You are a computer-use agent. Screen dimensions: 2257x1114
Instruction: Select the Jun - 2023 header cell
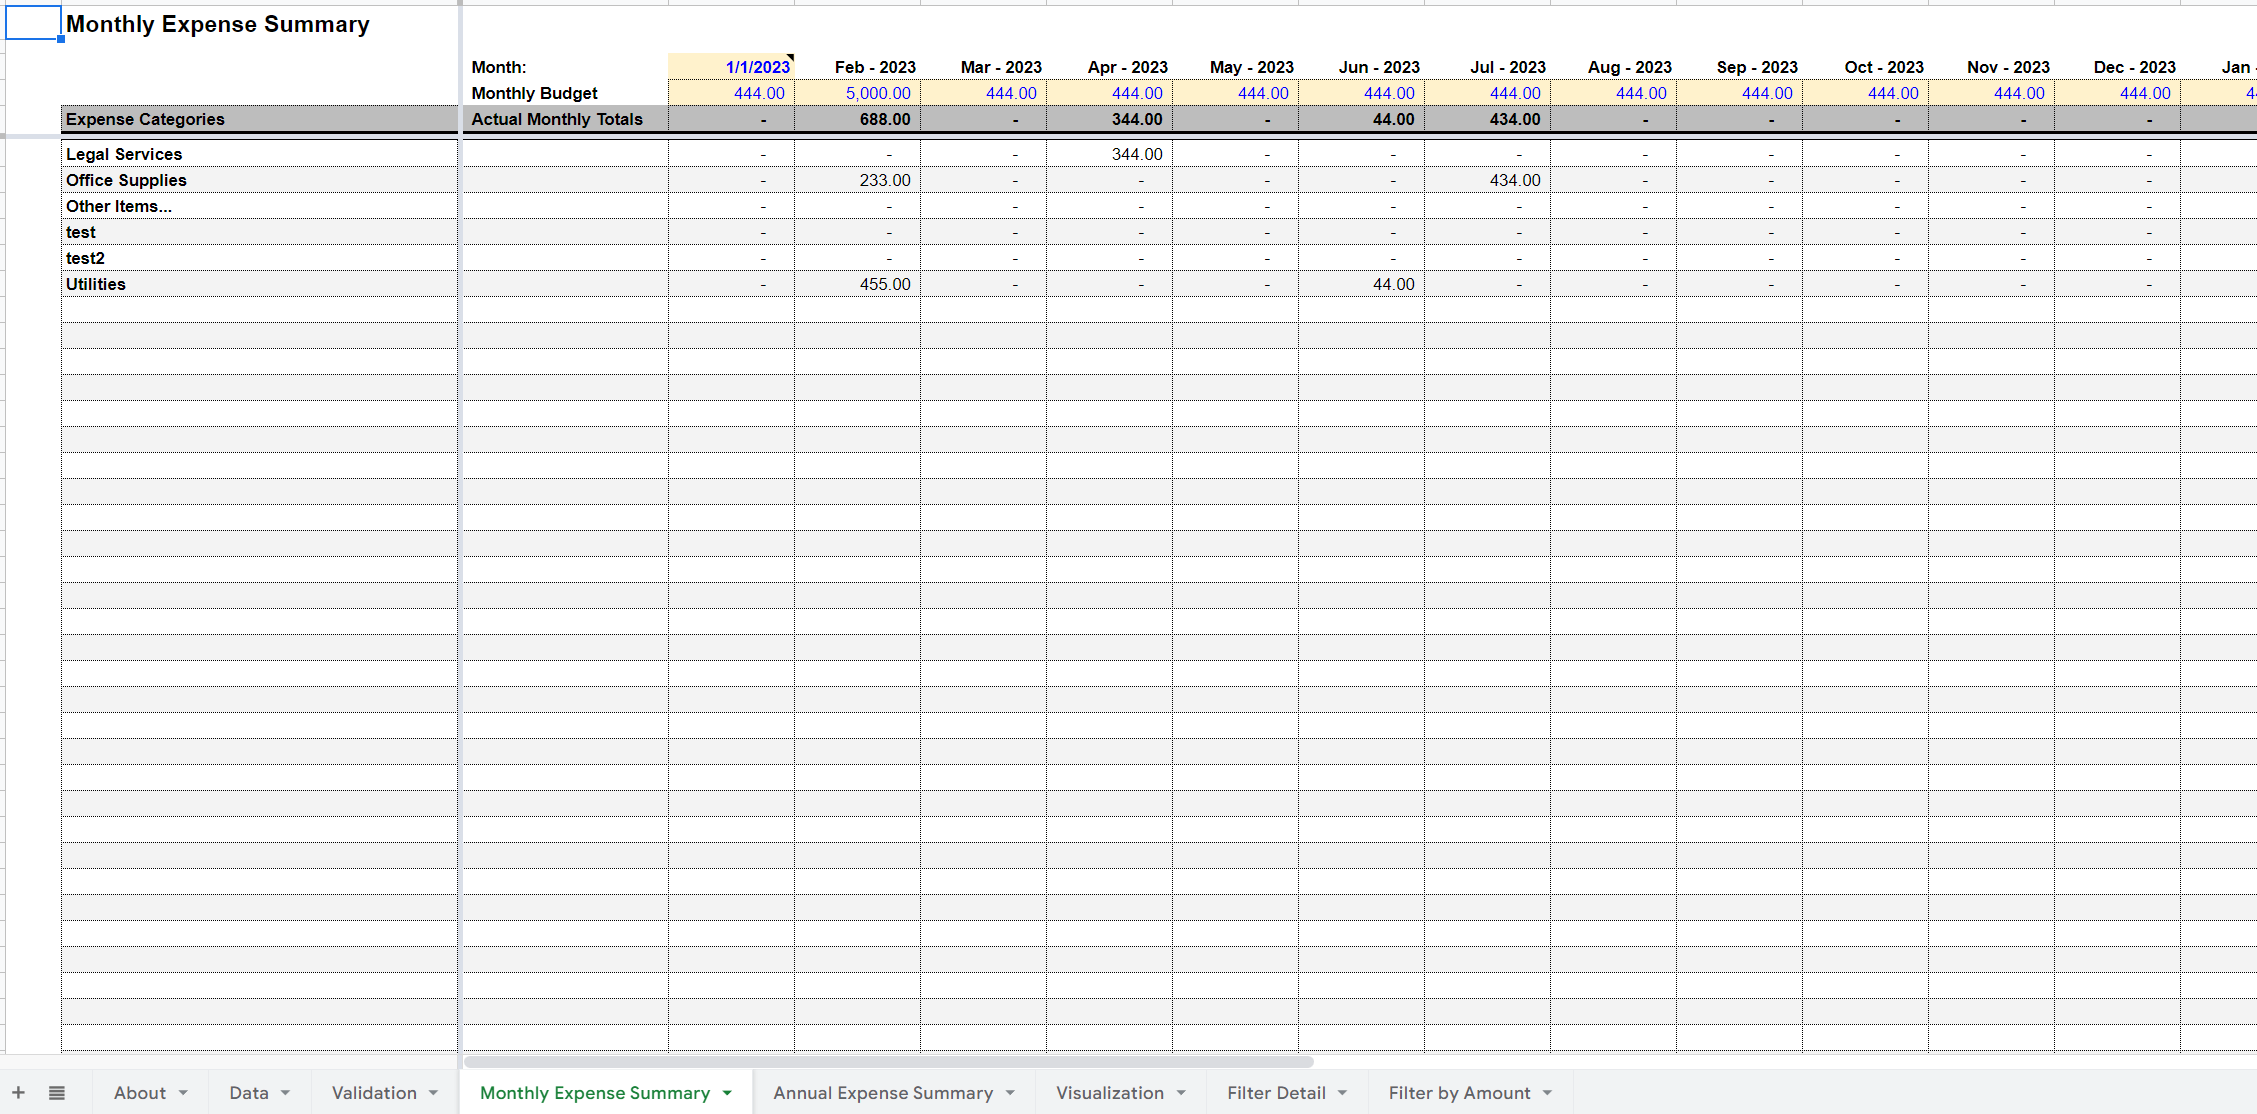[1361, 67]
